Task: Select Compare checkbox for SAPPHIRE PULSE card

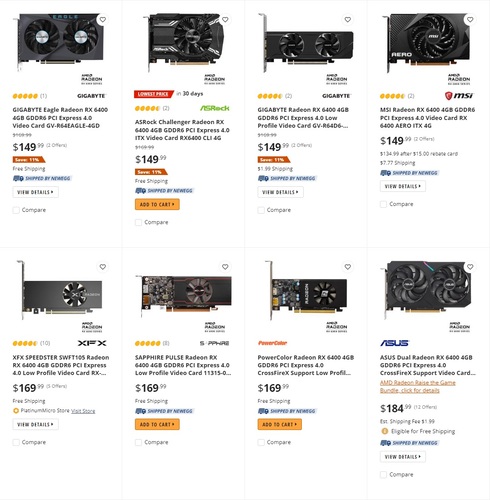Action: (x=138, y=442)
